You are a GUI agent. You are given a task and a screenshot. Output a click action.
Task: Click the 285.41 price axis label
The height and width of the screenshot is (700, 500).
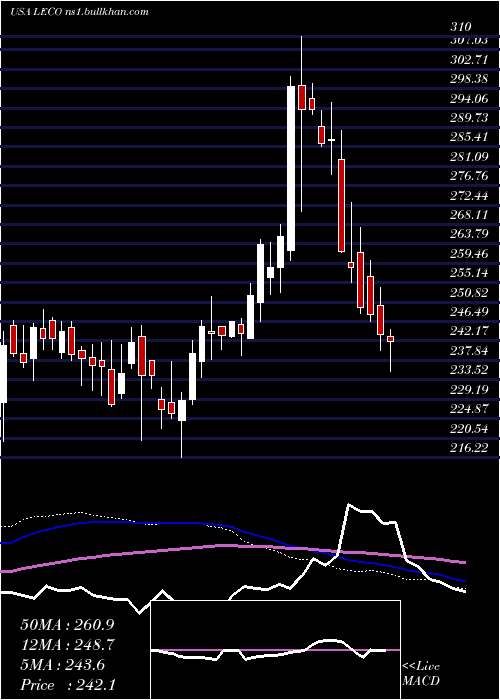coord(469,137)
